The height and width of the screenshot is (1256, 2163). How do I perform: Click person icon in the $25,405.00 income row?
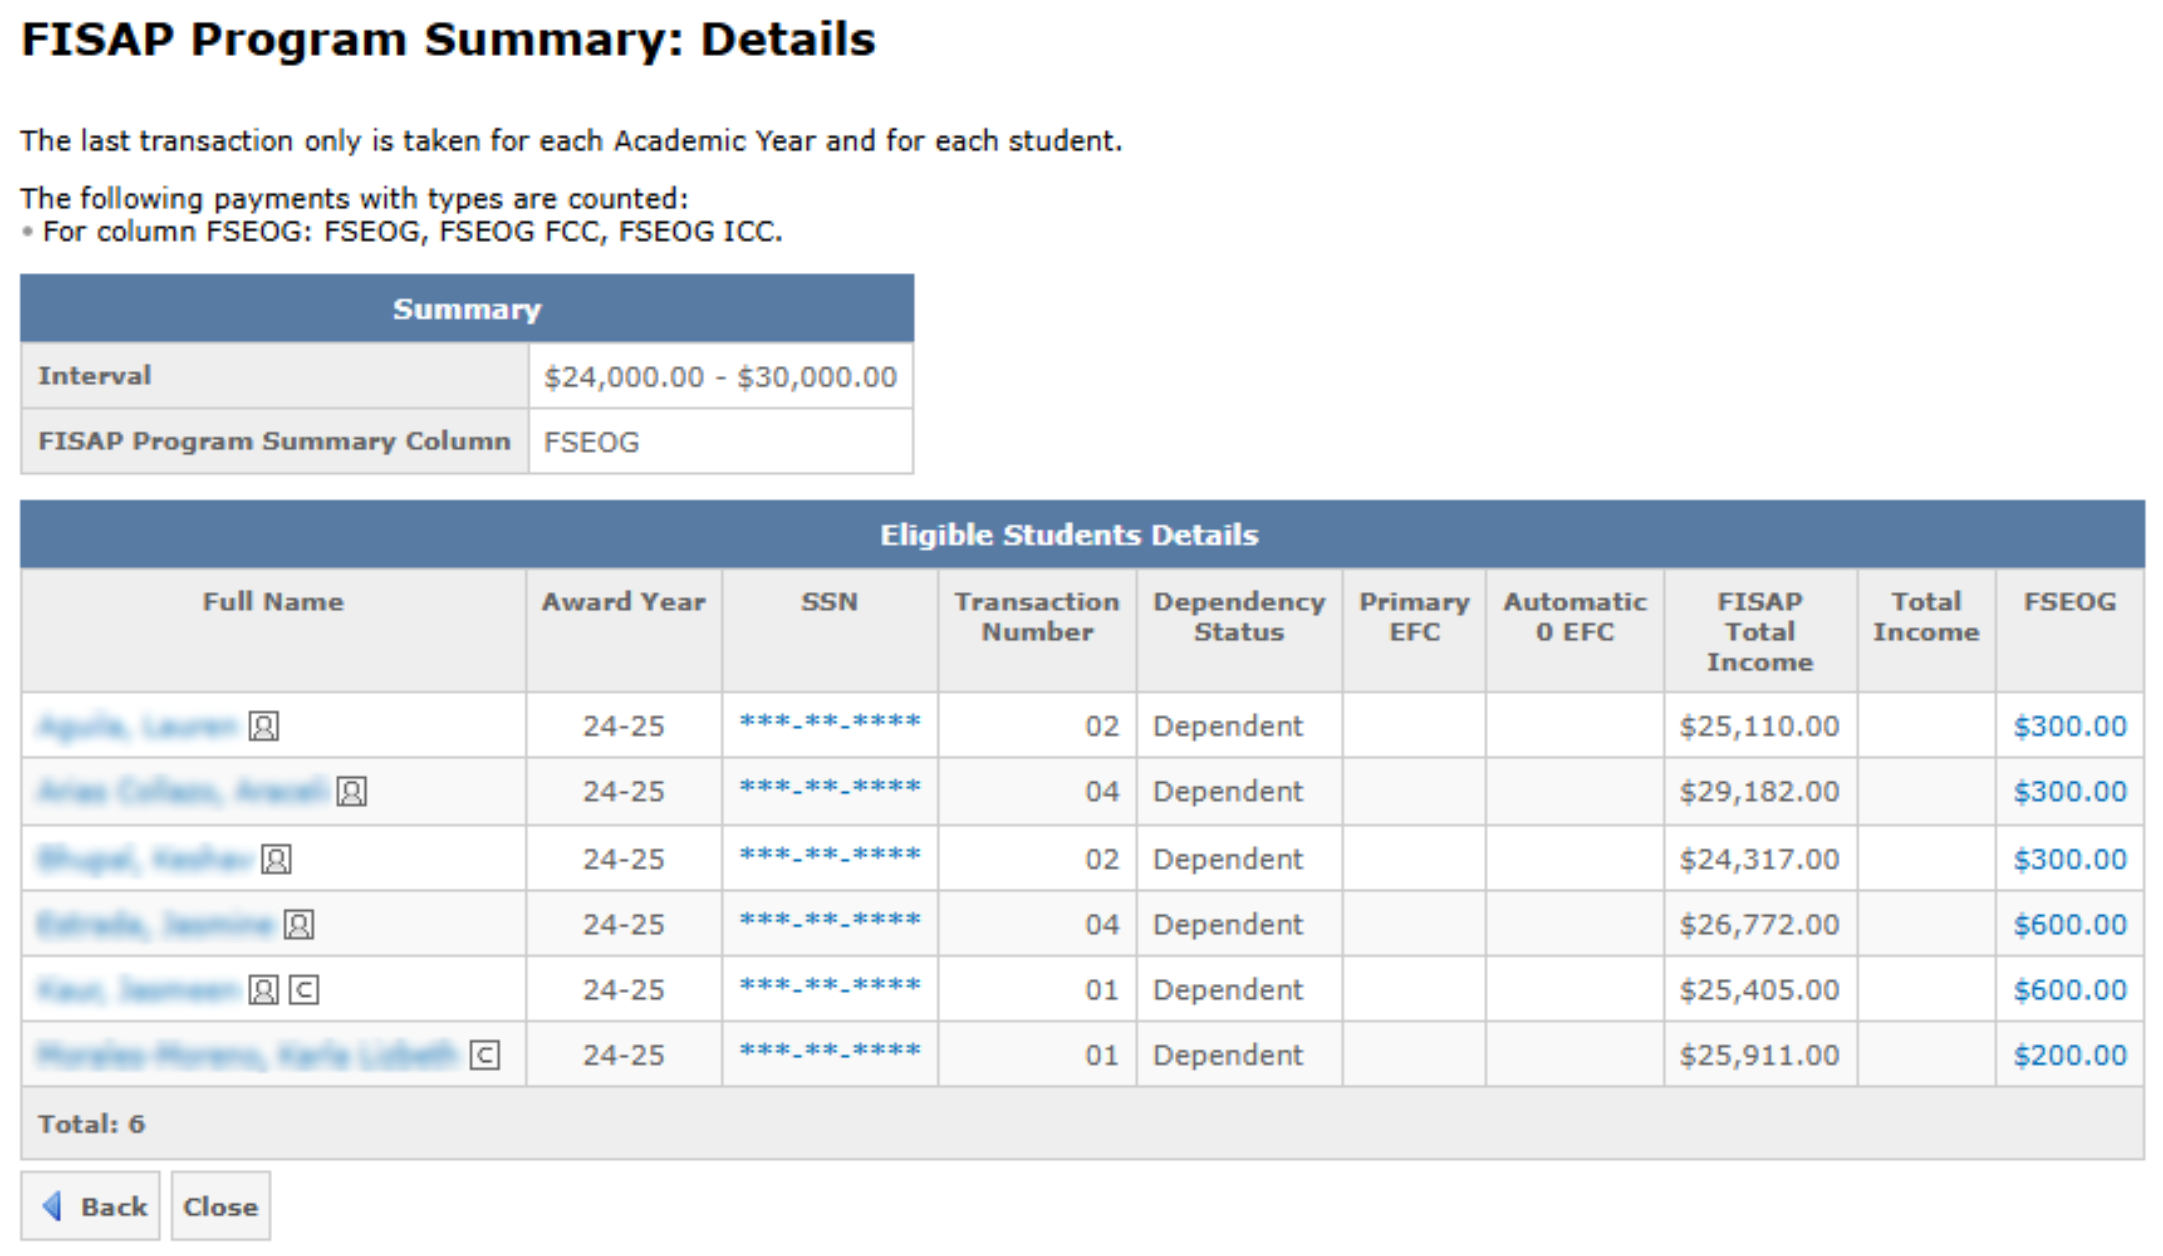[264, 990]
